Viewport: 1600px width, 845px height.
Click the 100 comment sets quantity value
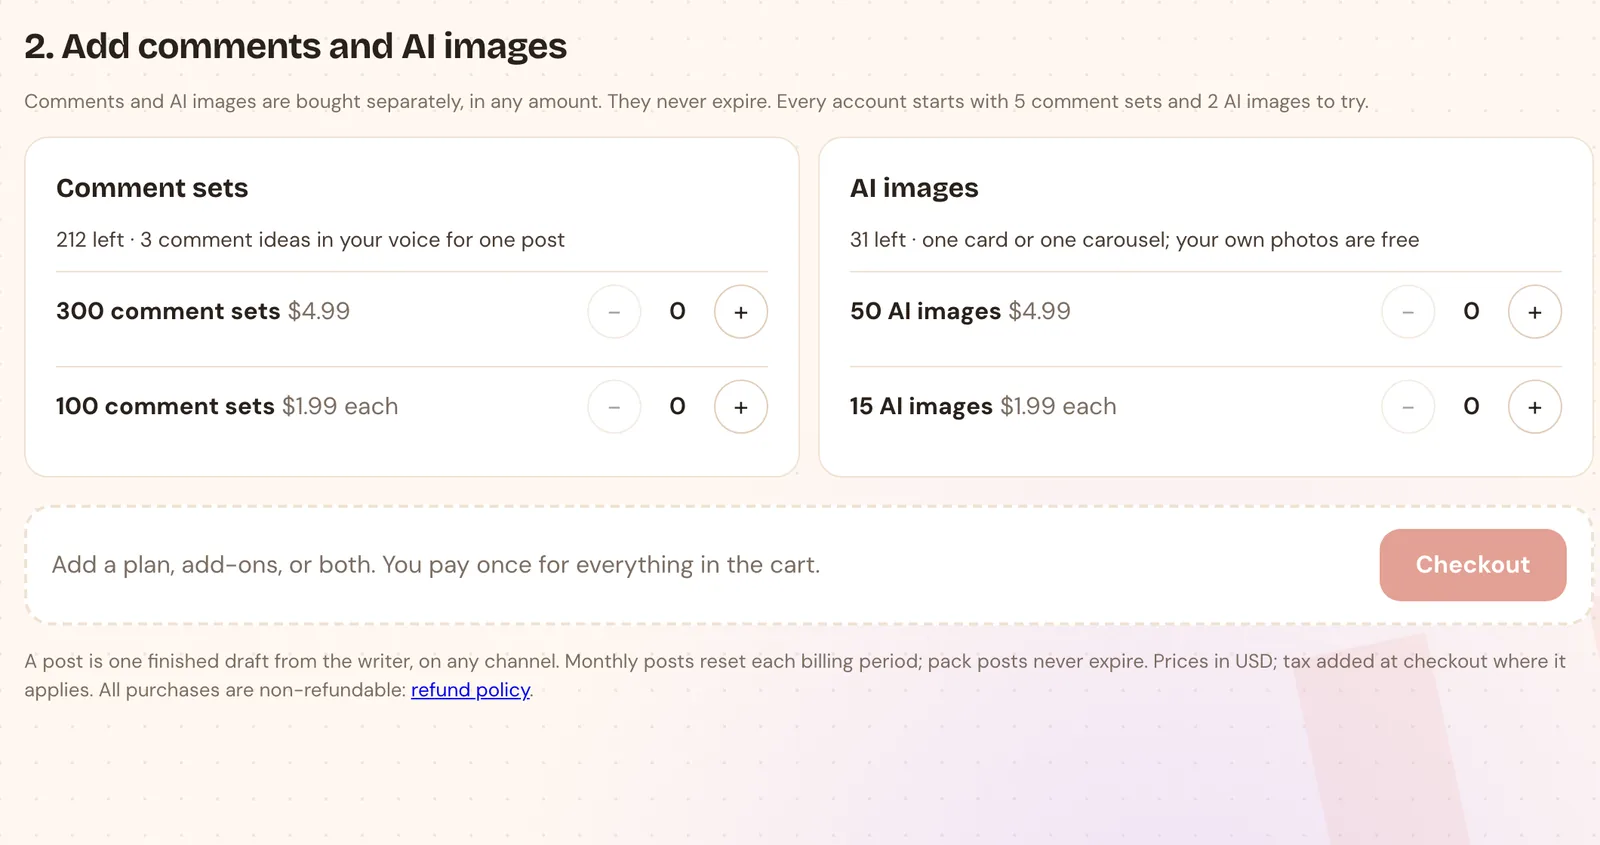click(678, 407)
